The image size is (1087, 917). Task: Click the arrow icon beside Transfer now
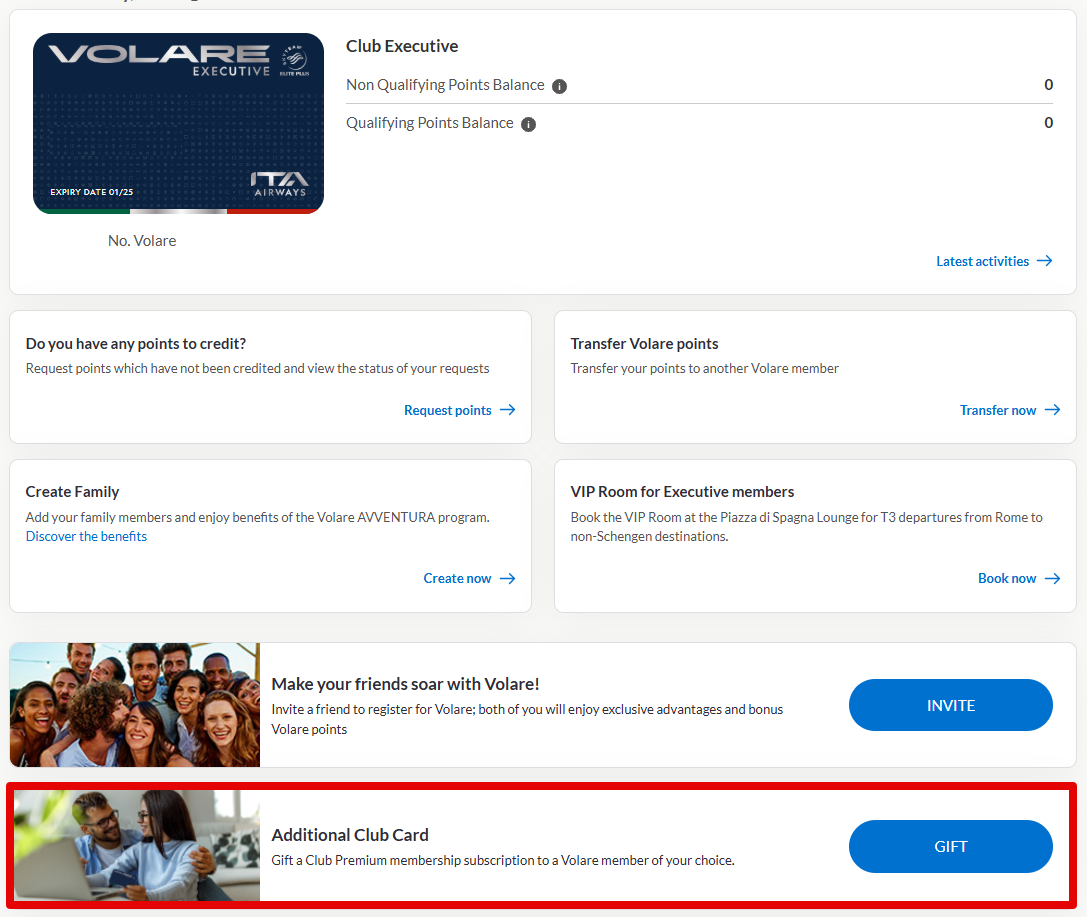click(1052, 410)
